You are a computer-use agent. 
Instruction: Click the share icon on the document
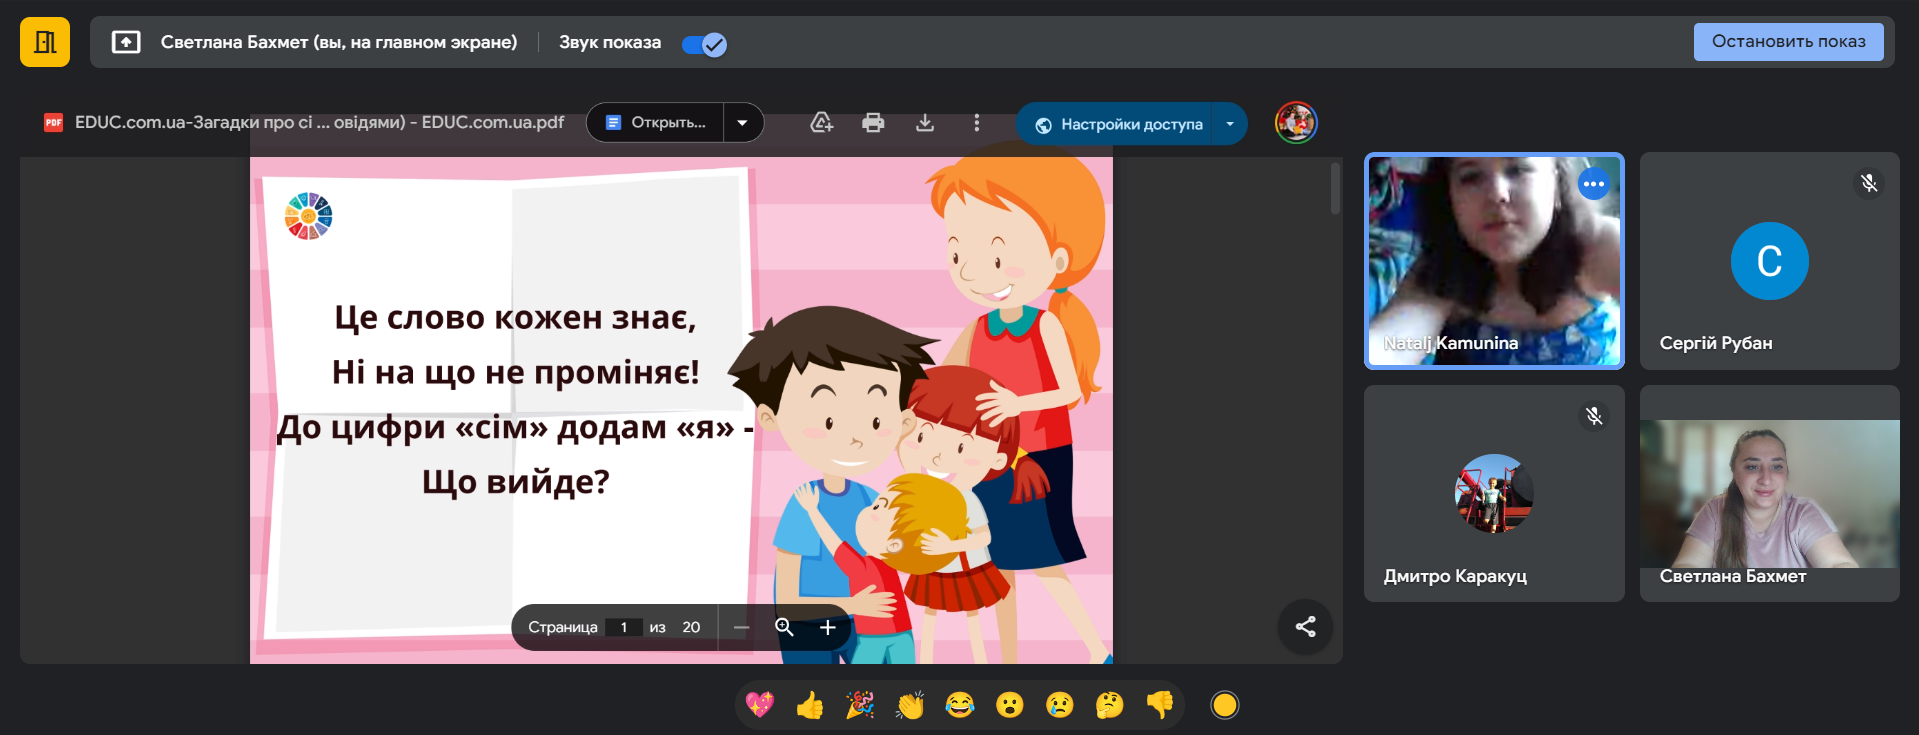coord(1305,627)
